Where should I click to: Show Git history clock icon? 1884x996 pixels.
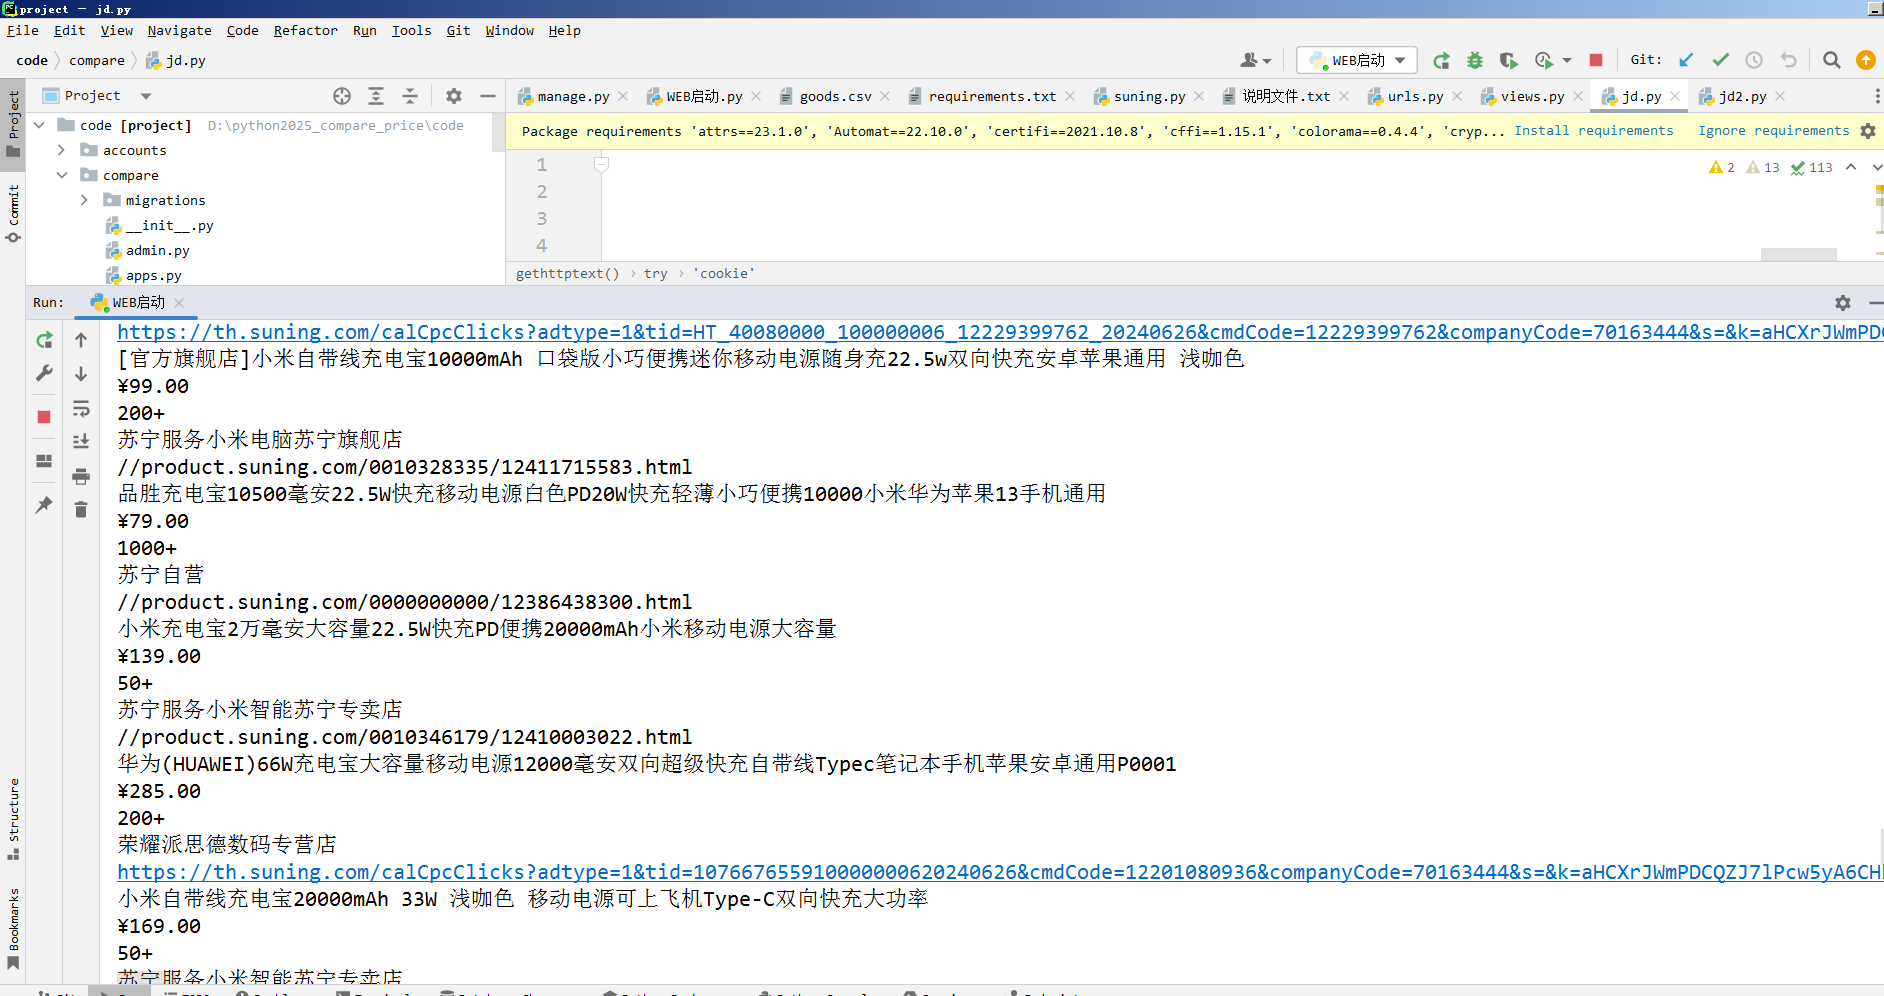(1754, 60)
